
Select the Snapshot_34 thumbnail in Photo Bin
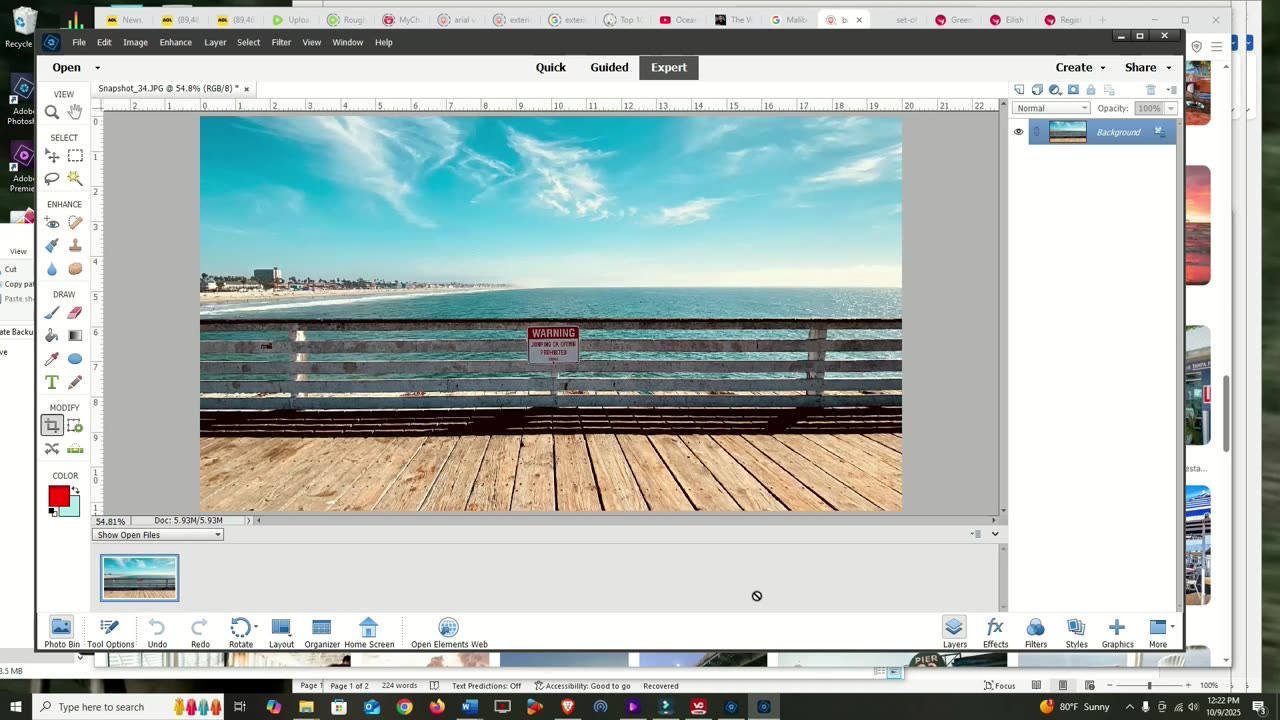(139, 578)
